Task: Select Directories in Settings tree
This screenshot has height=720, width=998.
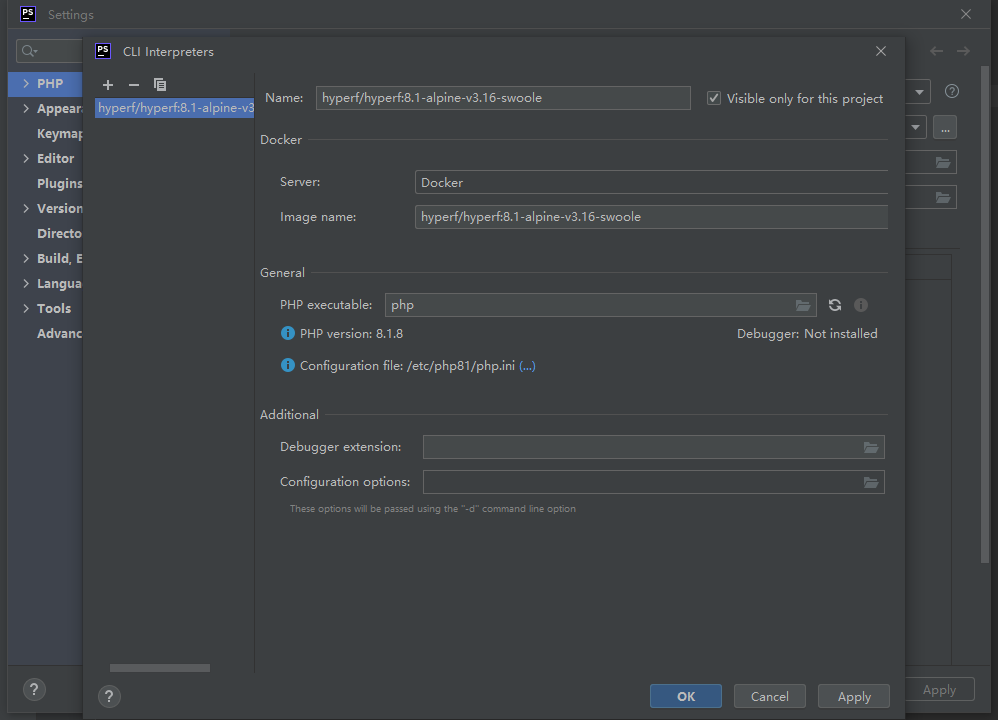Action: tap(59, 233)
